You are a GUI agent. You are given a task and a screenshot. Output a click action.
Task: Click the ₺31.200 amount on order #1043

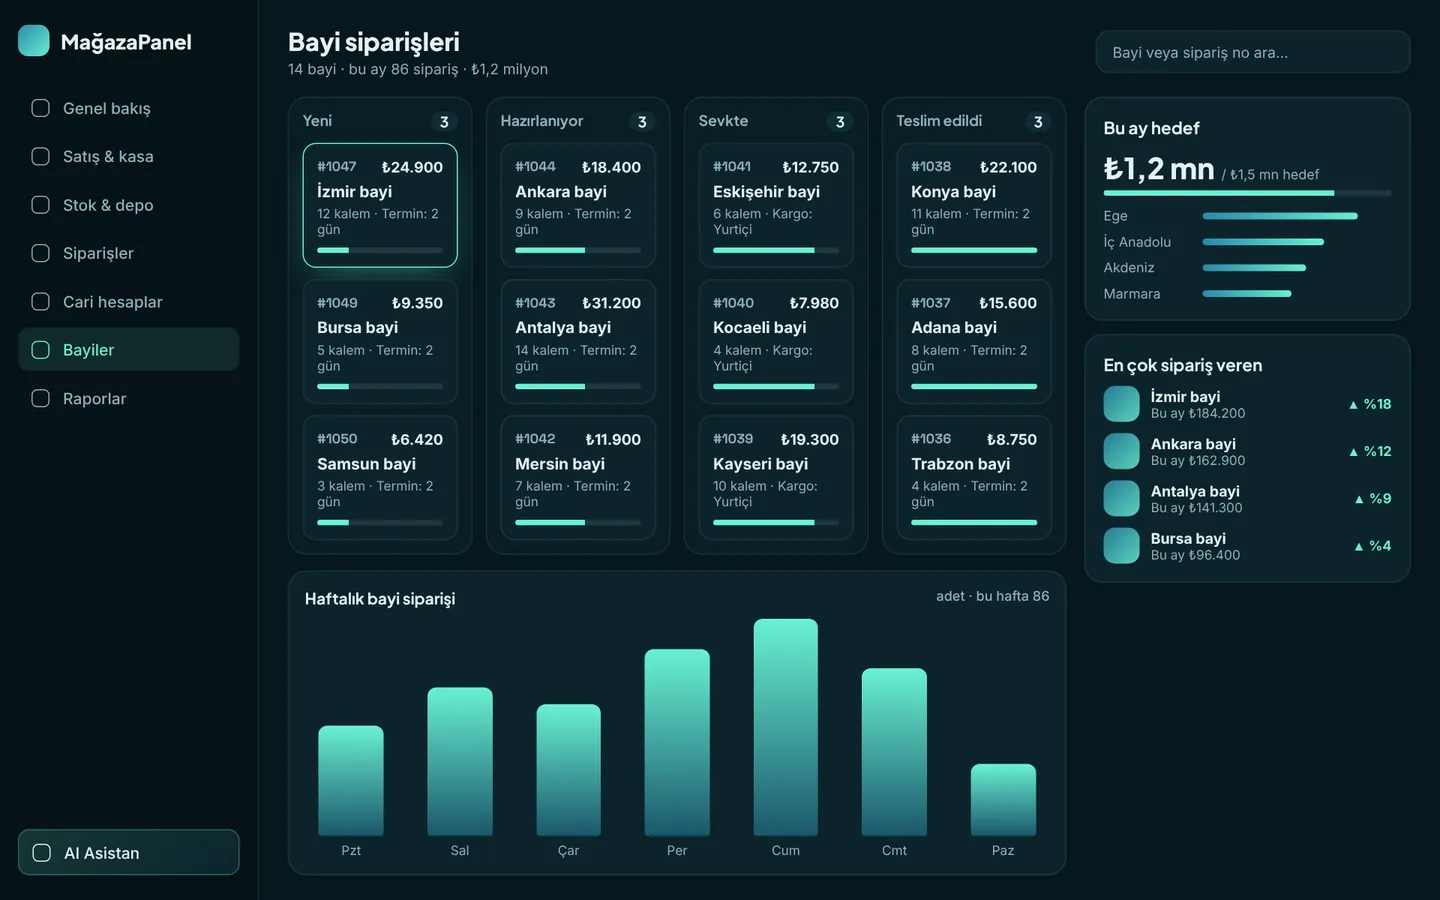(611, 303)
